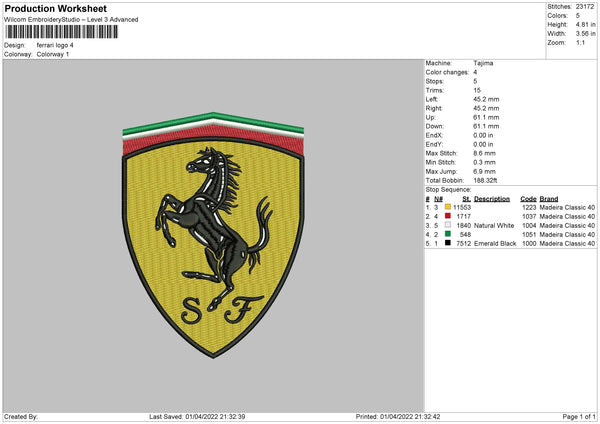The image size is (600, 424).
Task: Click the Ferrari shield embroidery preview
Action: click(213, 235)
